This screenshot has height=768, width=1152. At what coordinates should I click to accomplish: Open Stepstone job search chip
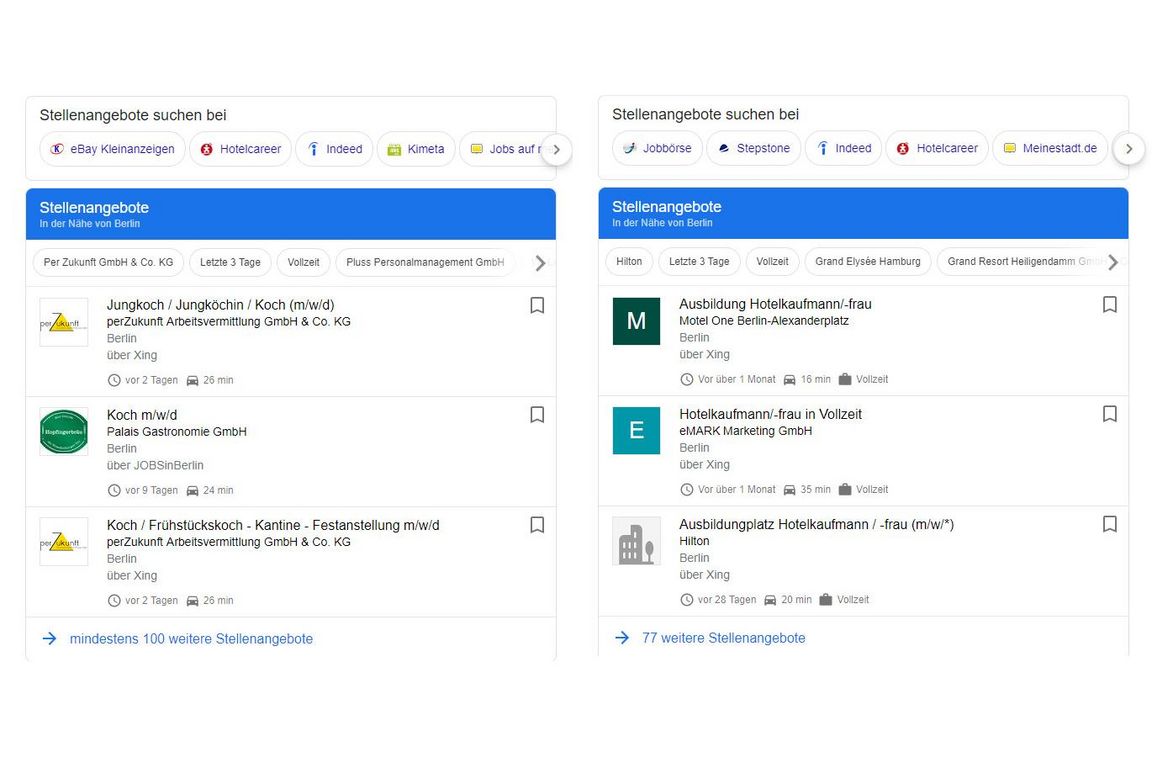(x=754, y=148)
